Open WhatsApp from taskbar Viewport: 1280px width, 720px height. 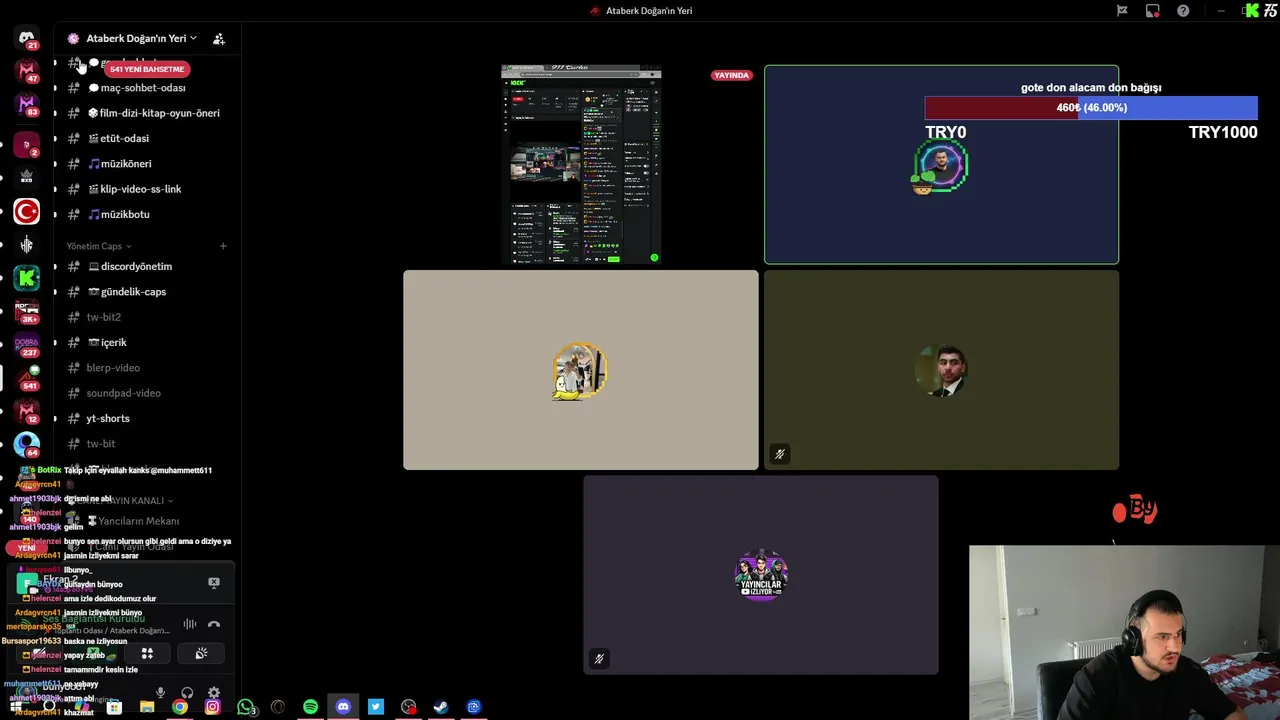click(x=245, y=707)
